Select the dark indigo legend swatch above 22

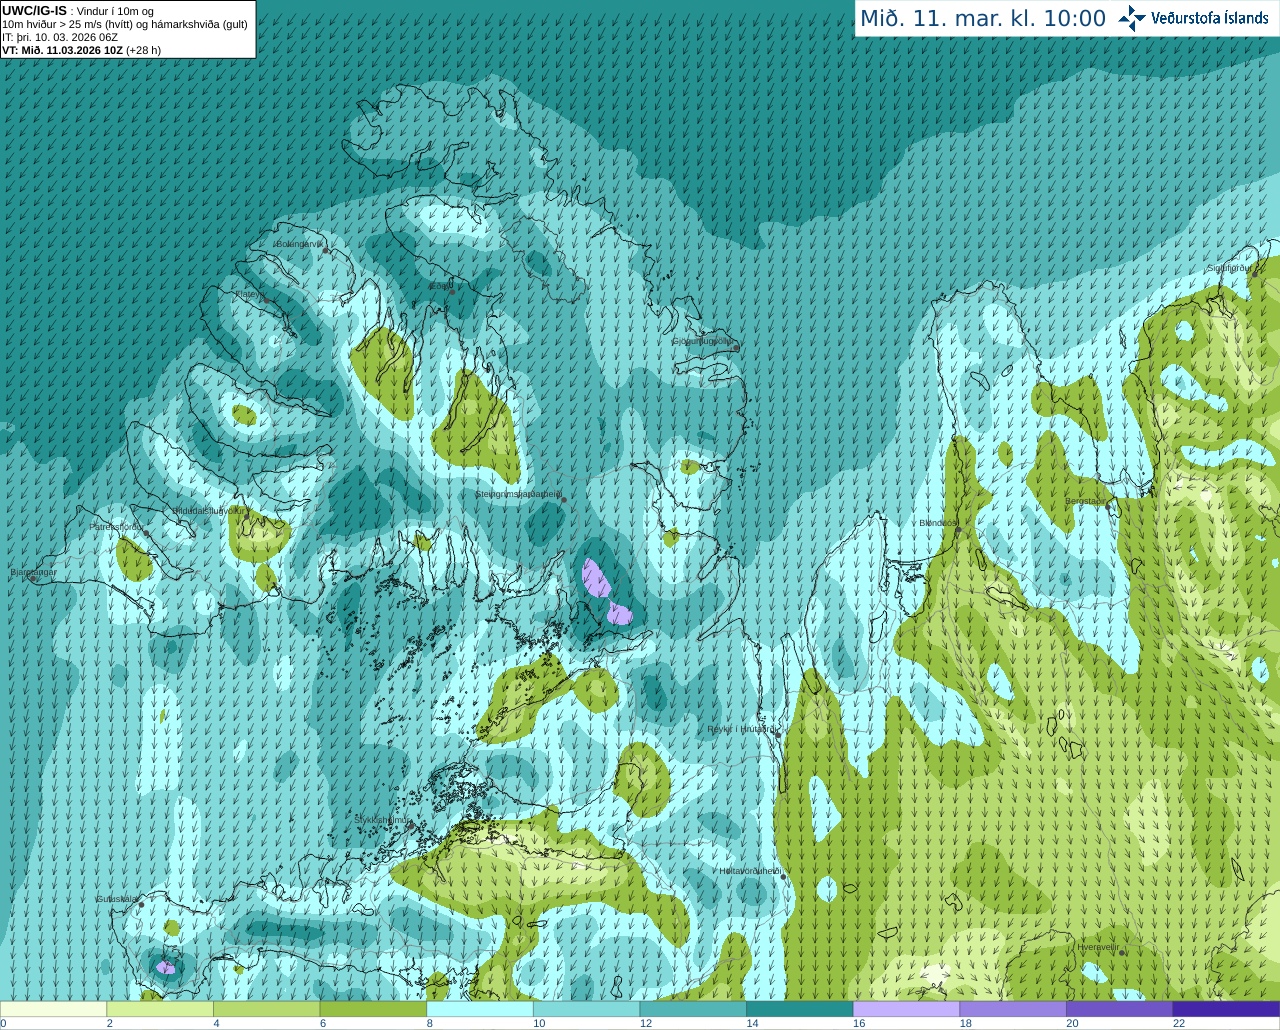click(x=1226, y=1009)
